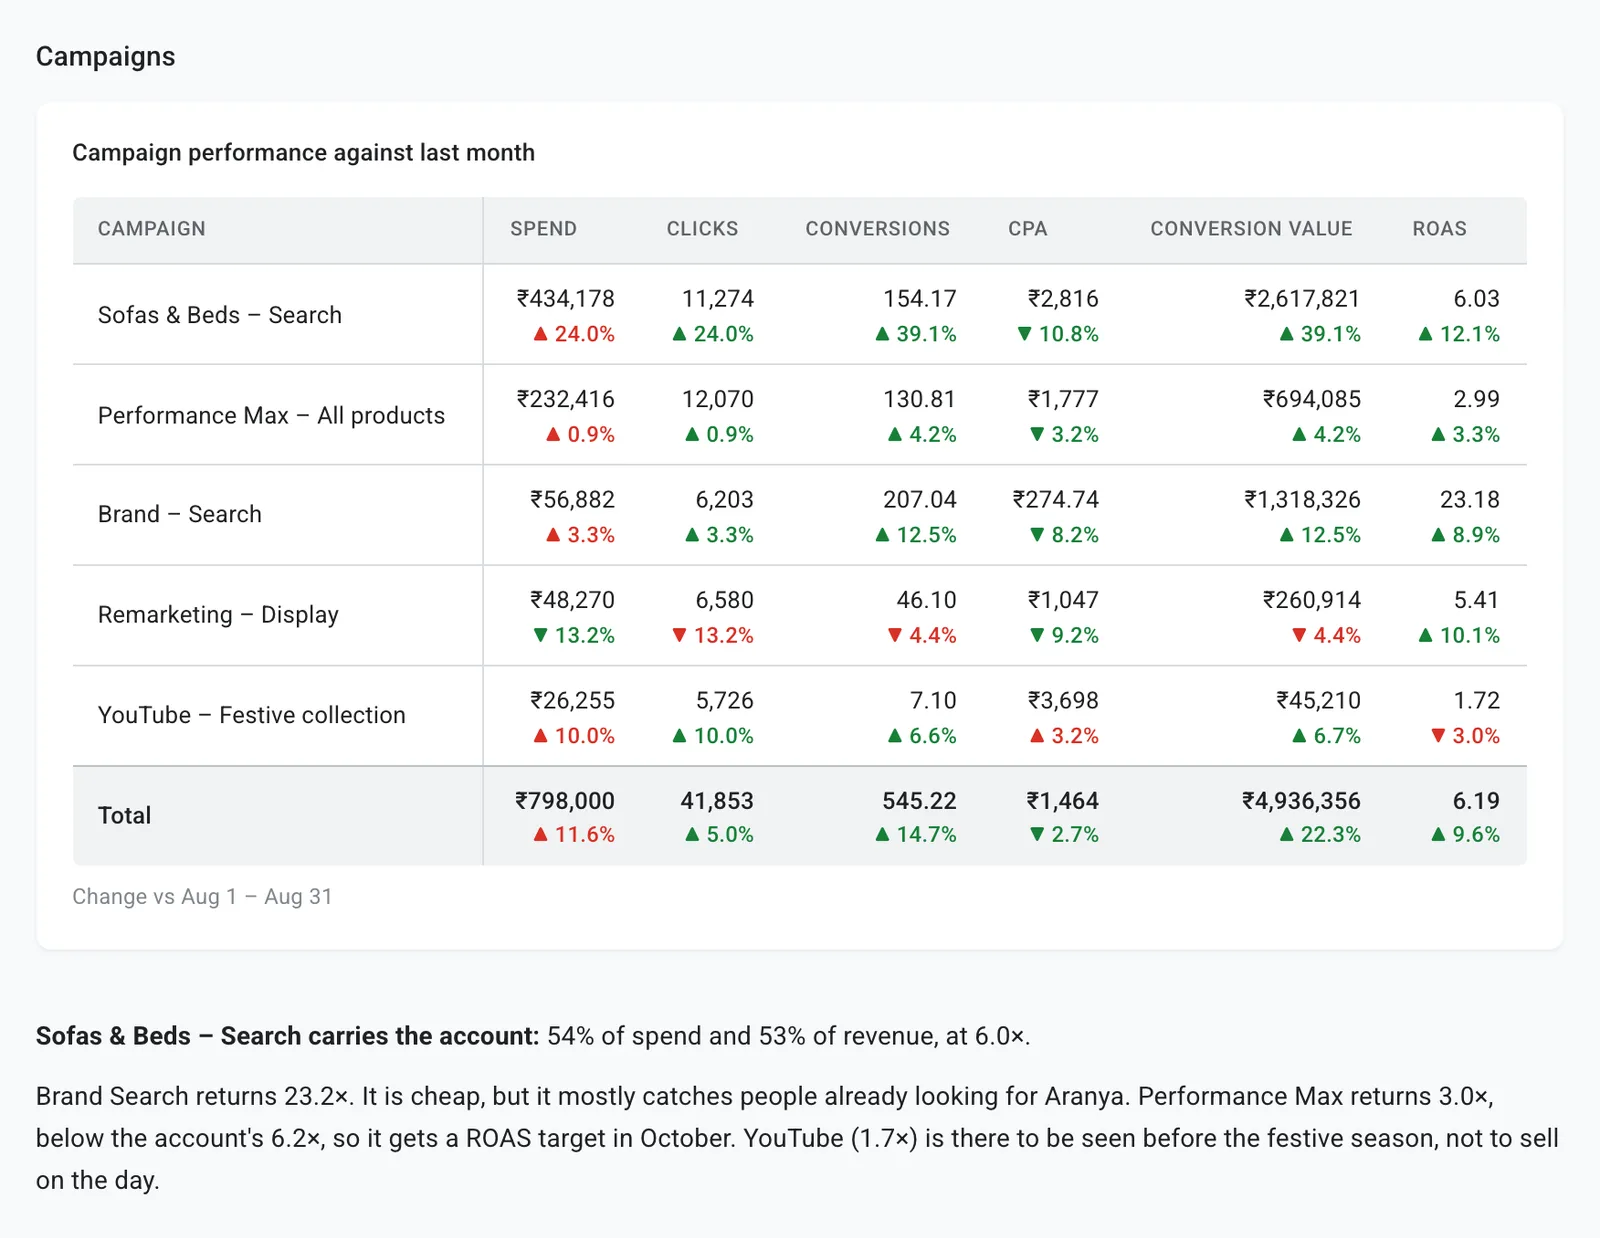Click the 6.19 total ROAS value
Viewport: 1600px width, 1238px height.
point(1476,801)
